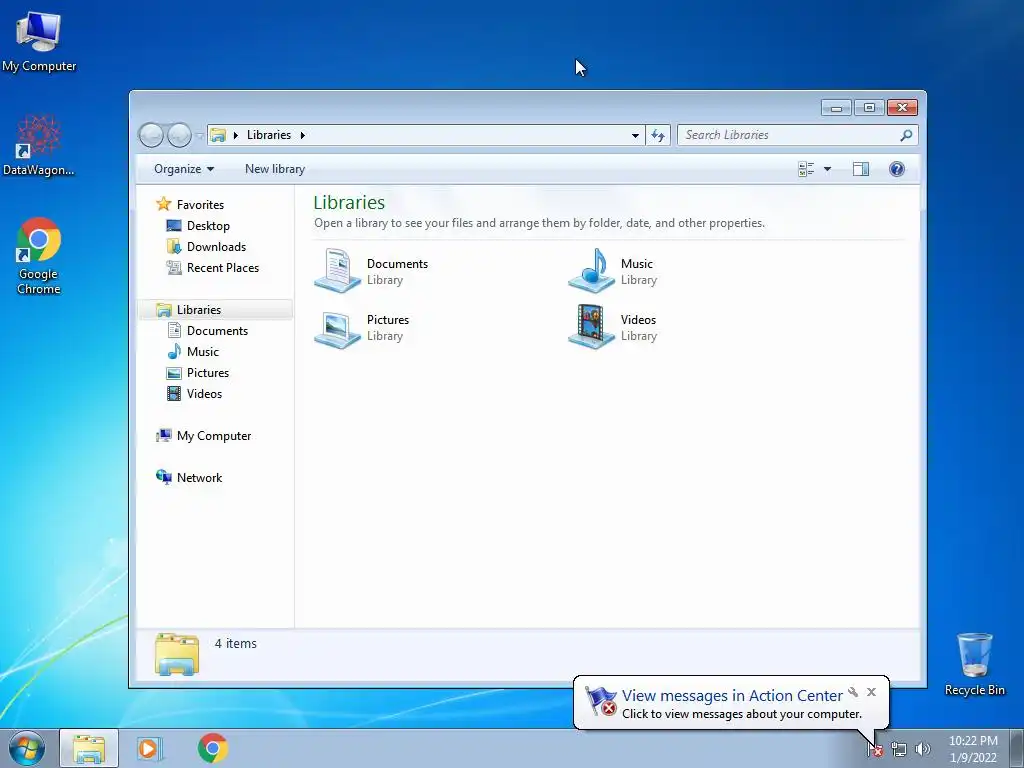
Task: Launch Google Chrome from the taskbar
Action: click(x=212, y=748)
